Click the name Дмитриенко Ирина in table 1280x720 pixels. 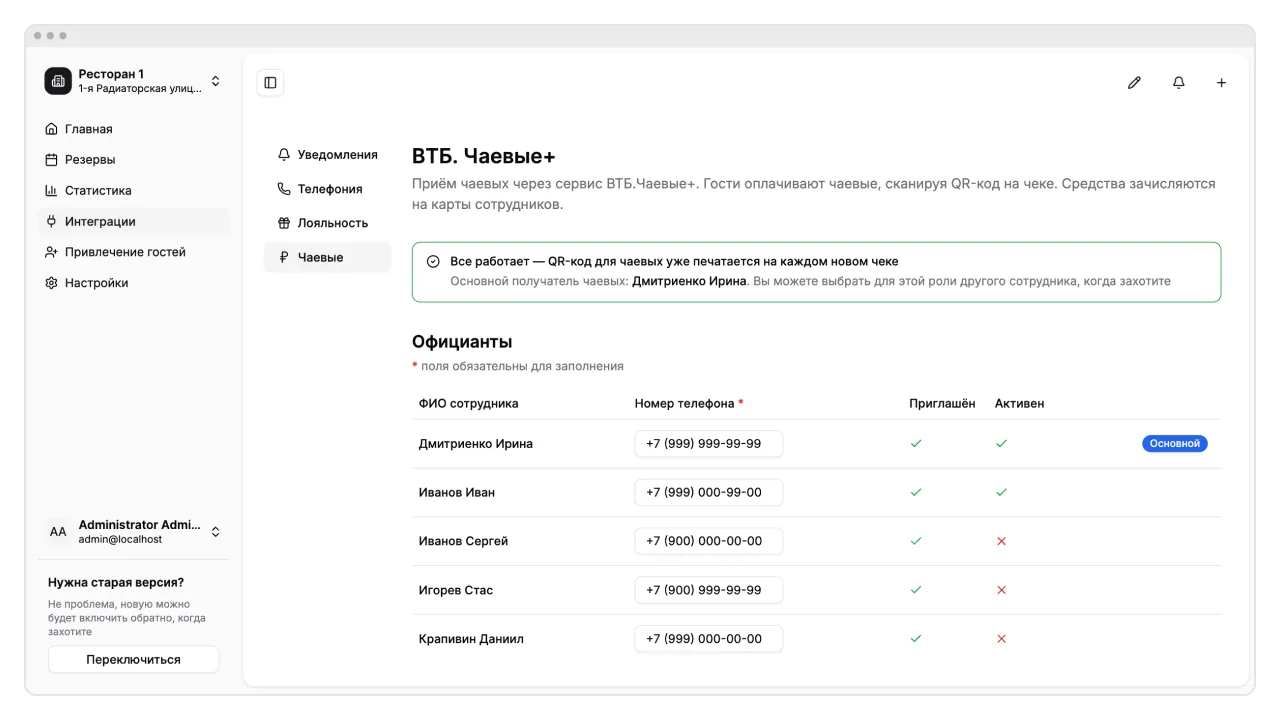475,444
